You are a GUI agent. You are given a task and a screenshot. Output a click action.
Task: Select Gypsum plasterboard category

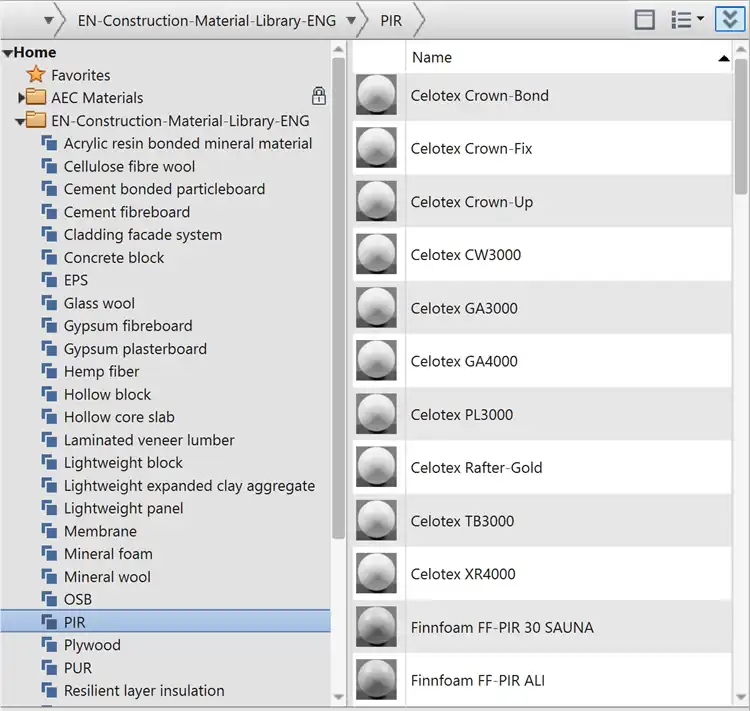135,349
